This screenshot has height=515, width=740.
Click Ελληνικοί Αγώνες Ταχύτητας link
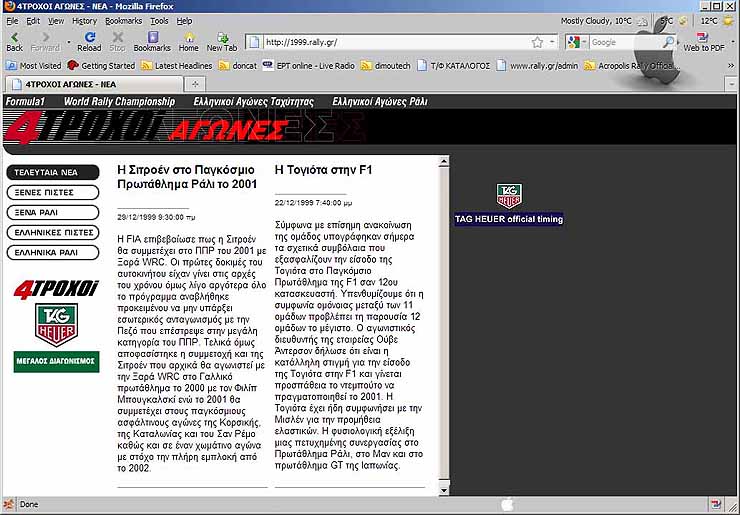tap(253, 101)
